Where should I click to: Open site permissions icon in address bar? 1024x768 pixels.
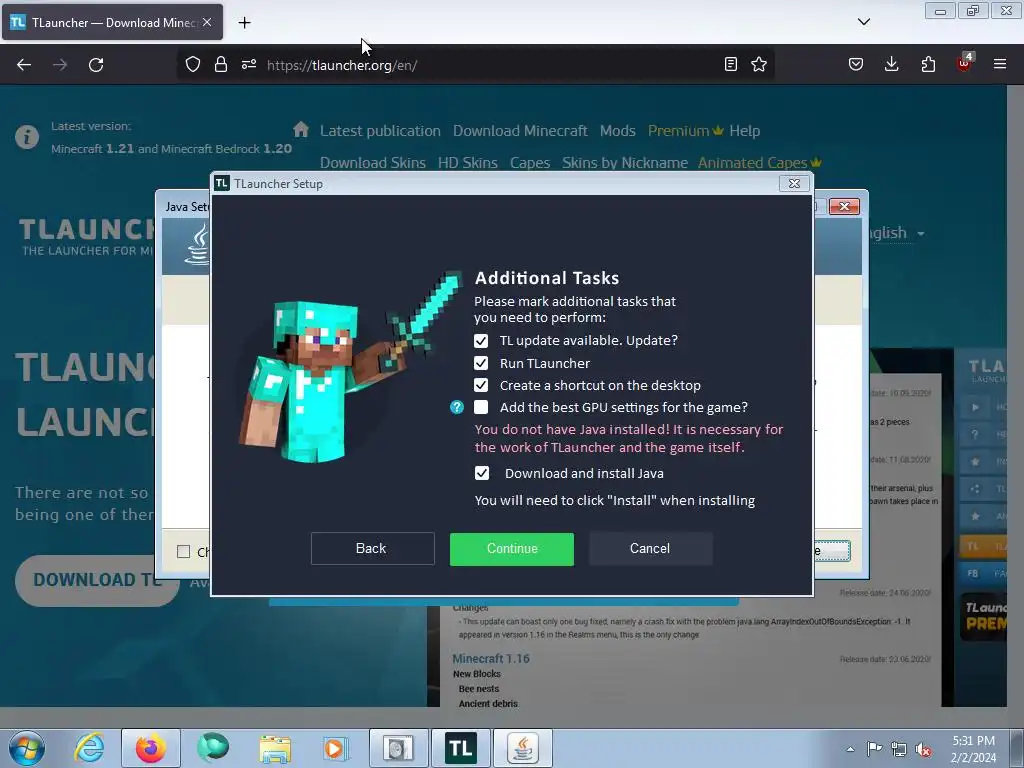click(x=249, y=65)
